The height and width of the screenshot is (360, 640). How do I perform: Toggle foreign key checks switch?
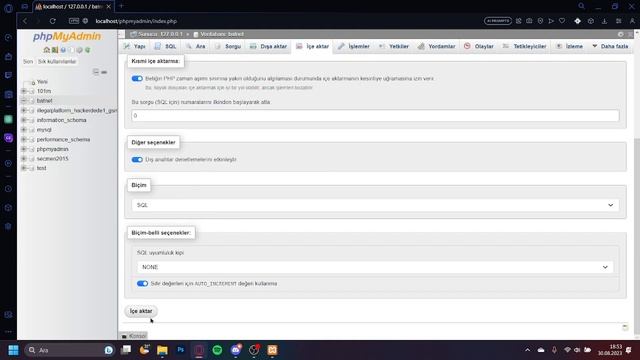click(137, 160)
